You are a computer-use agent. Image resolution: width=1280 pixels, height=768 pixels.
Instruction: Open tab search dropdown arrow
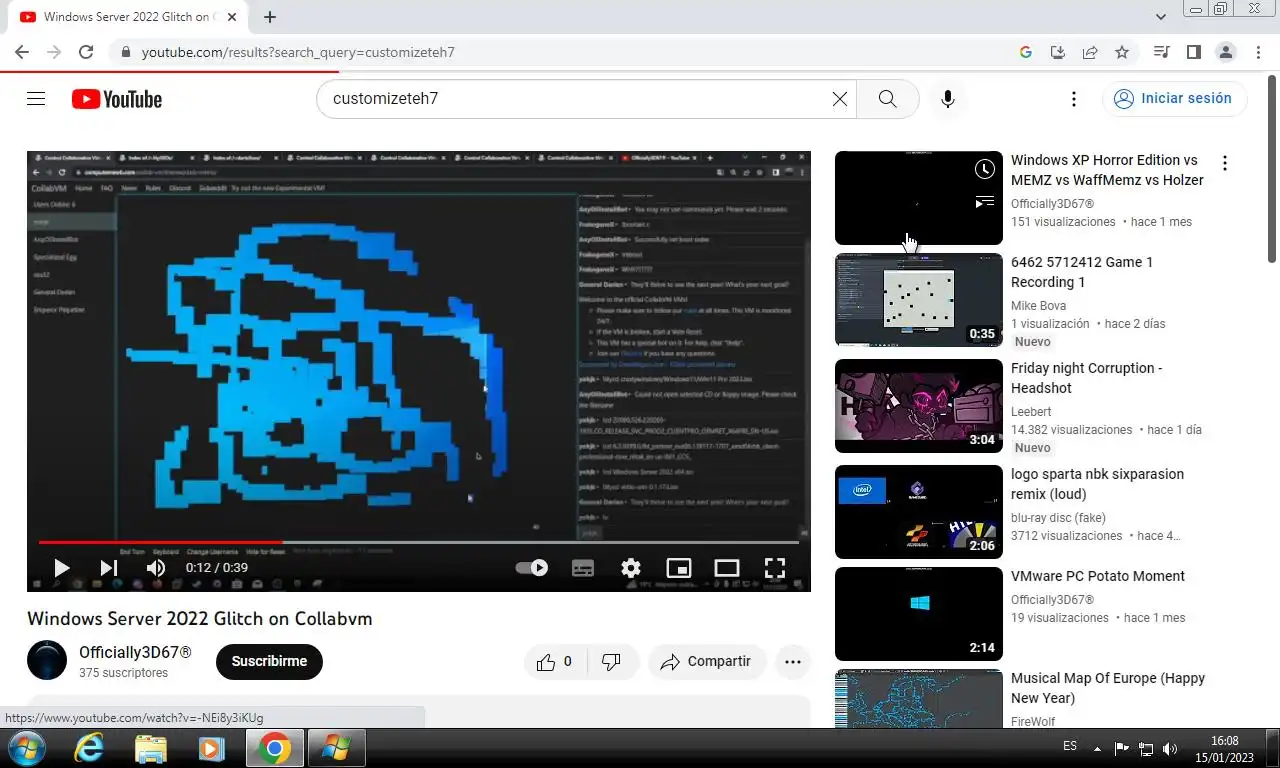point(1161,17)
